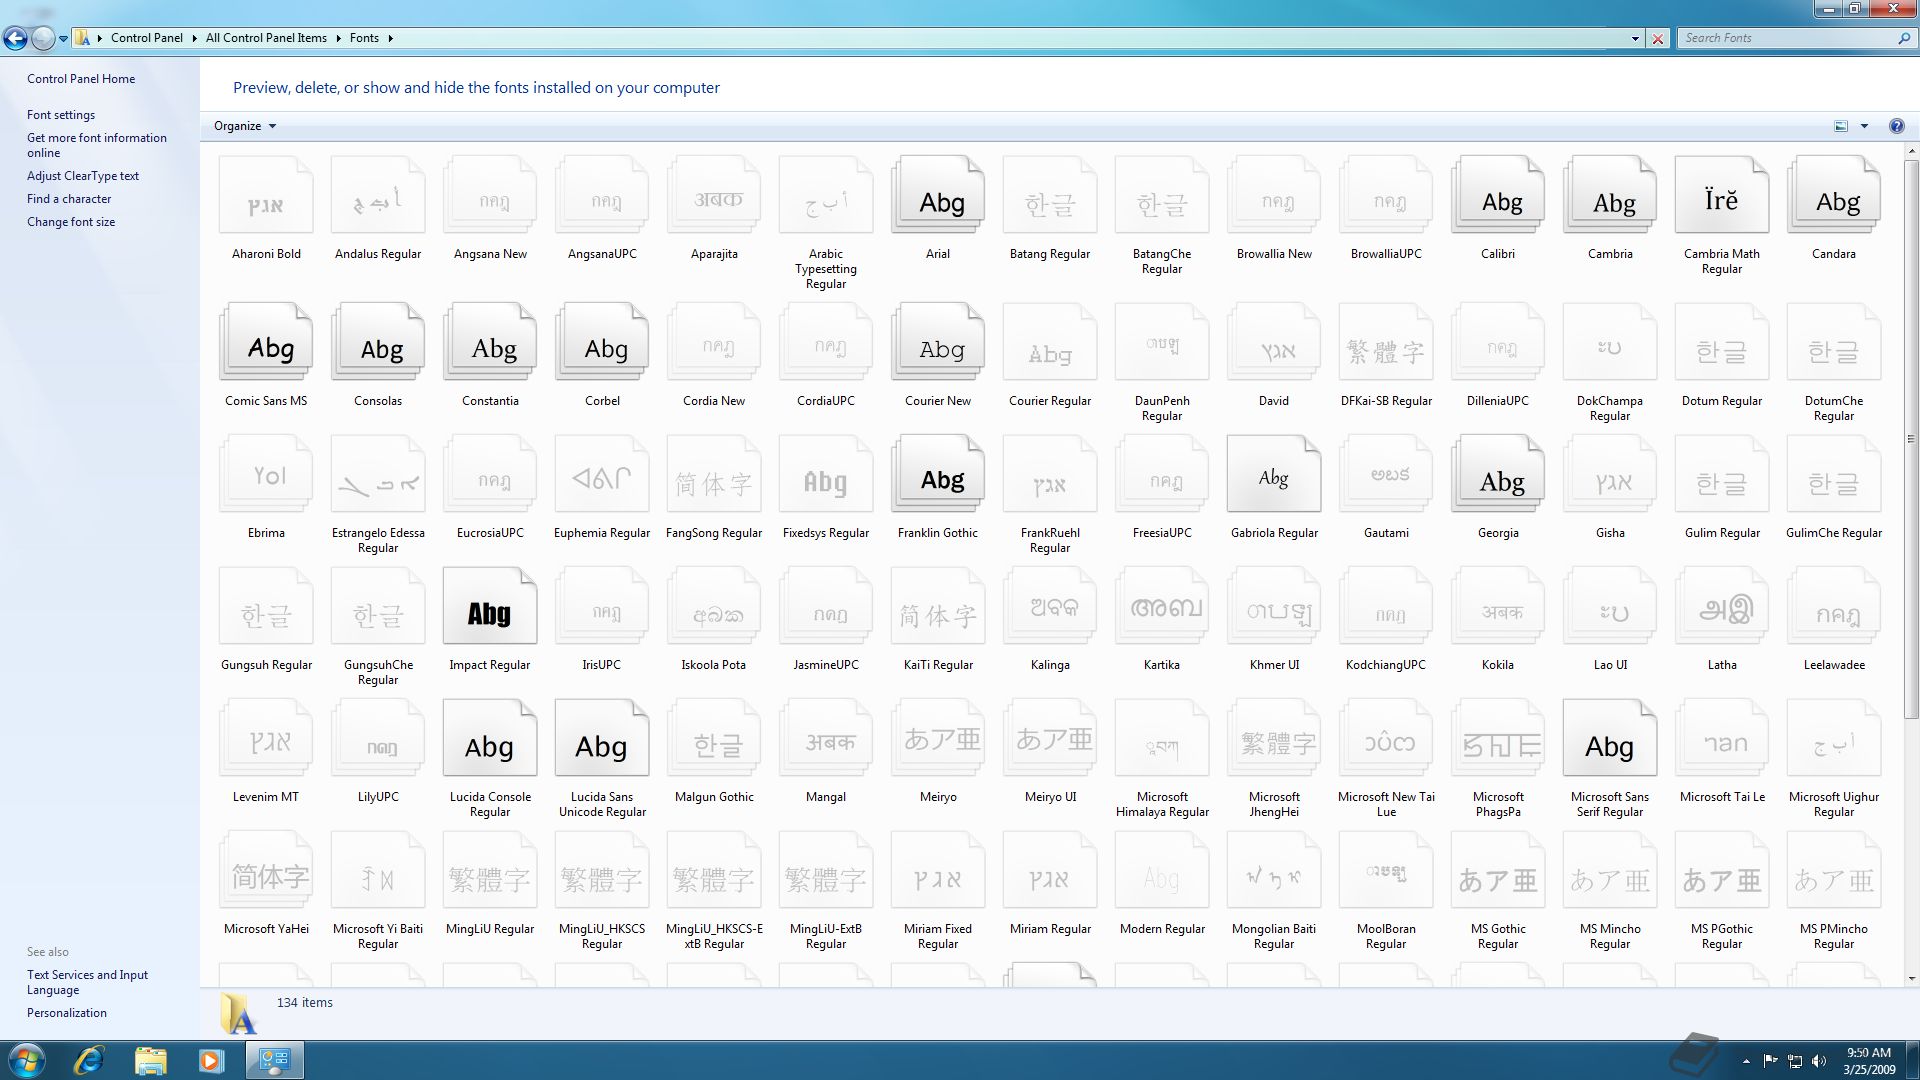1920x1080 pixels.
Task: Click the Microsoft YaHei font label
Action: (266, 929)
